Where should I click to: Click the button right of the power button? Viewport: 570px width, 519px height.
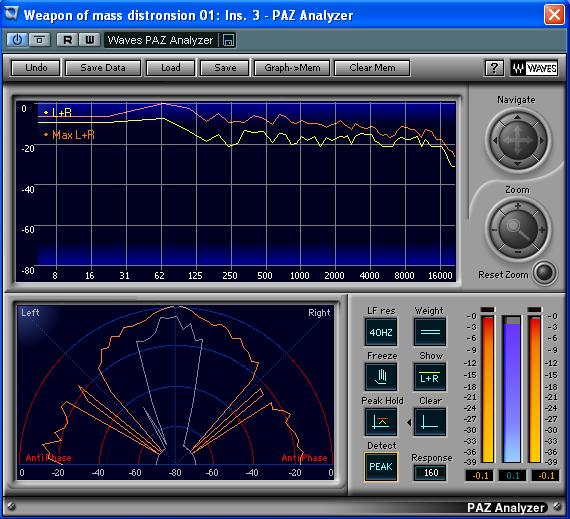[39, 40]
